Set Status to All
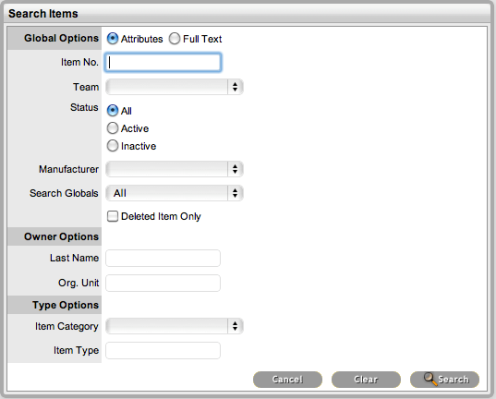 point(112,110)
